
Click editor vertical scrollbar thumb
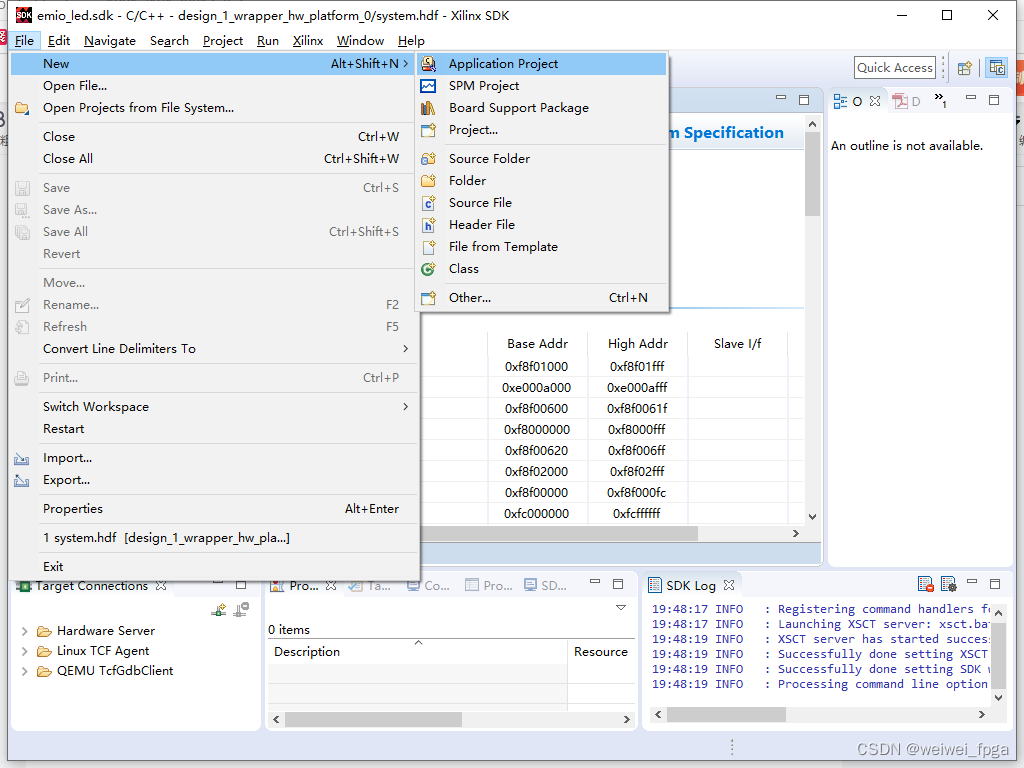tap(812, 174)
